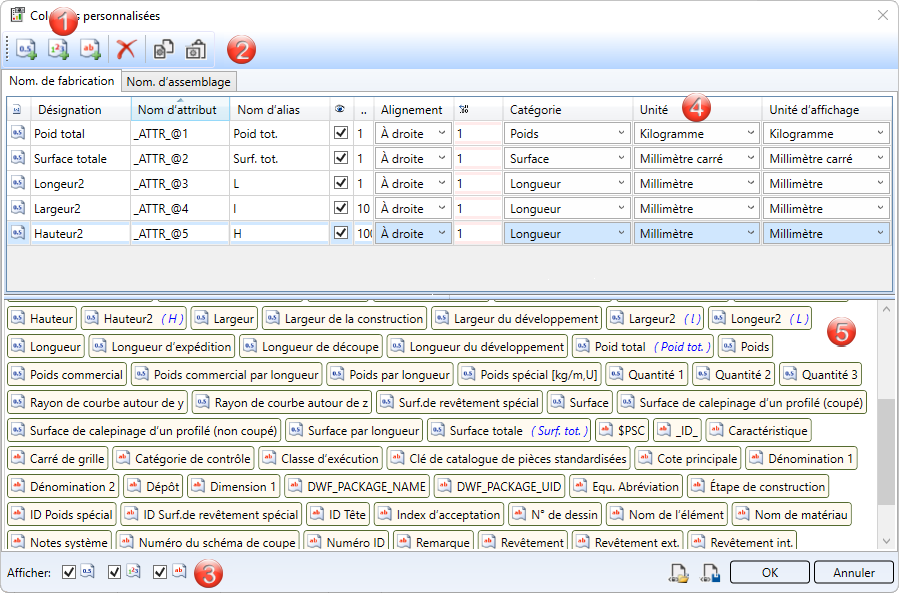Open the Catégorie dropdown showing Surface
900x593 pixels.
click(567, 158)
